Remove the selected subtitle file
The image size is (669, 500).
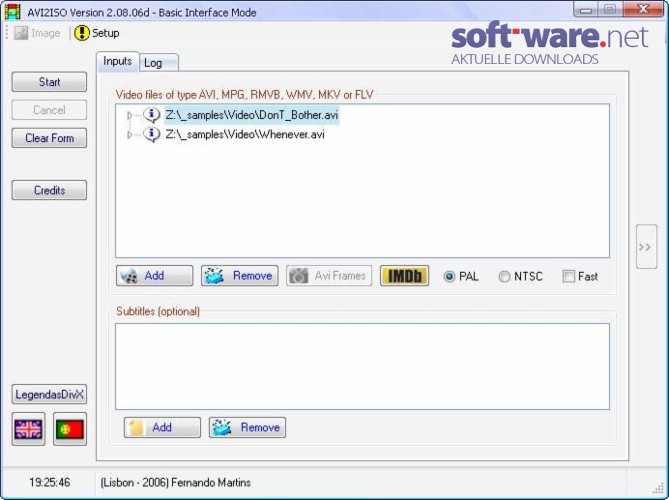tap(247, 427)
